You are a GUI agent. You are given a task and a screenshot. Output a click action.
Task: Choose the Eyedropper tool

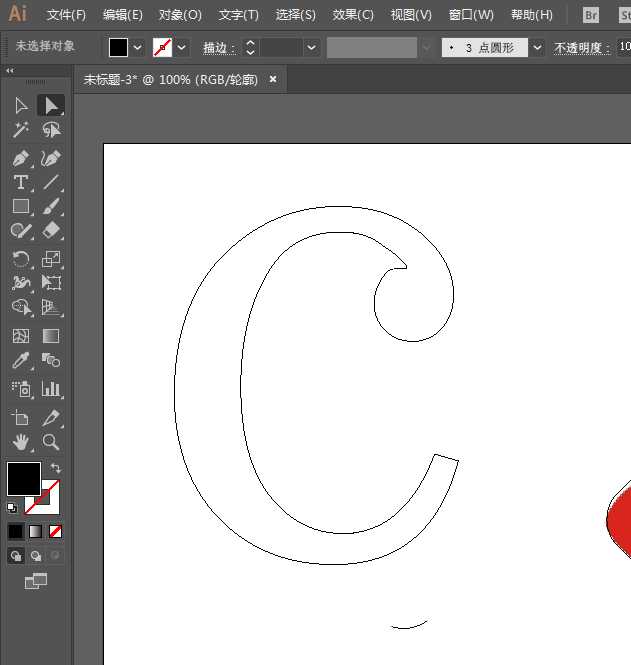click(x=20, y=360)
